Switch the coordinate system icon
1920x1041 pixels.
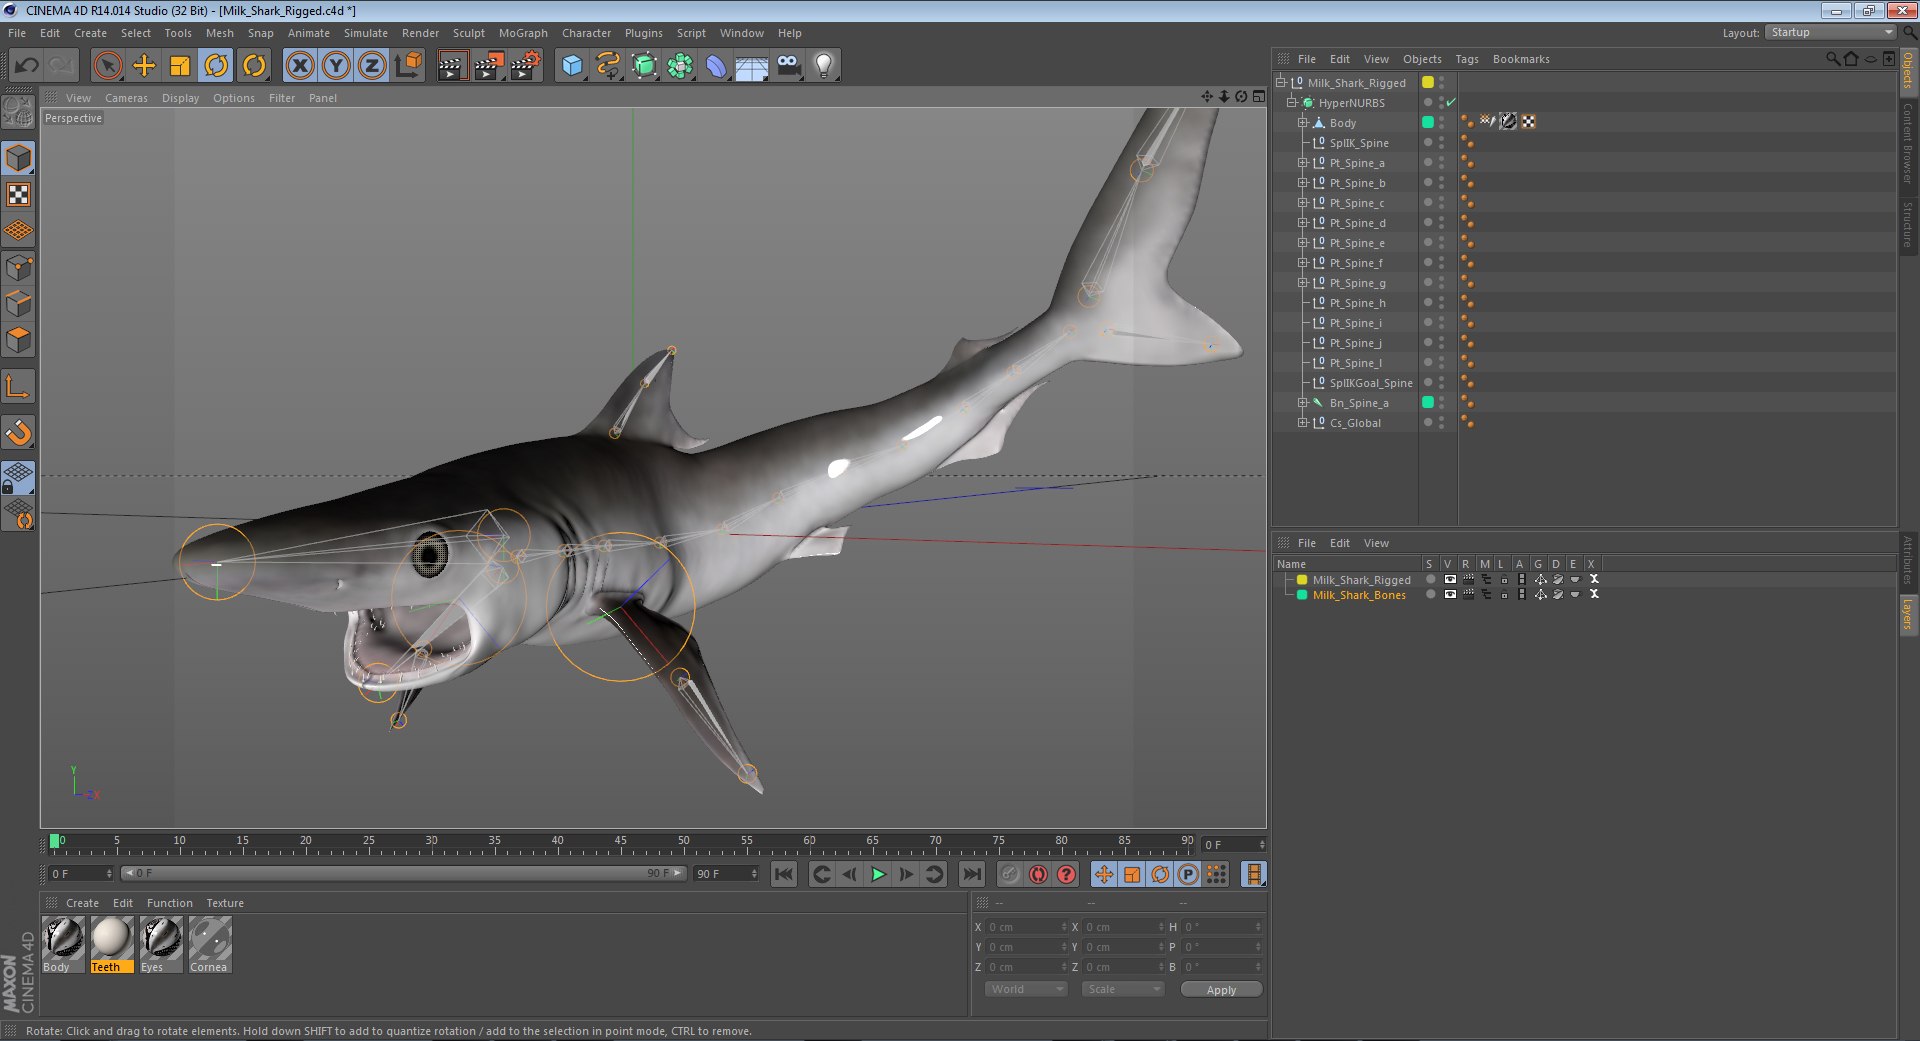point(408,66)
